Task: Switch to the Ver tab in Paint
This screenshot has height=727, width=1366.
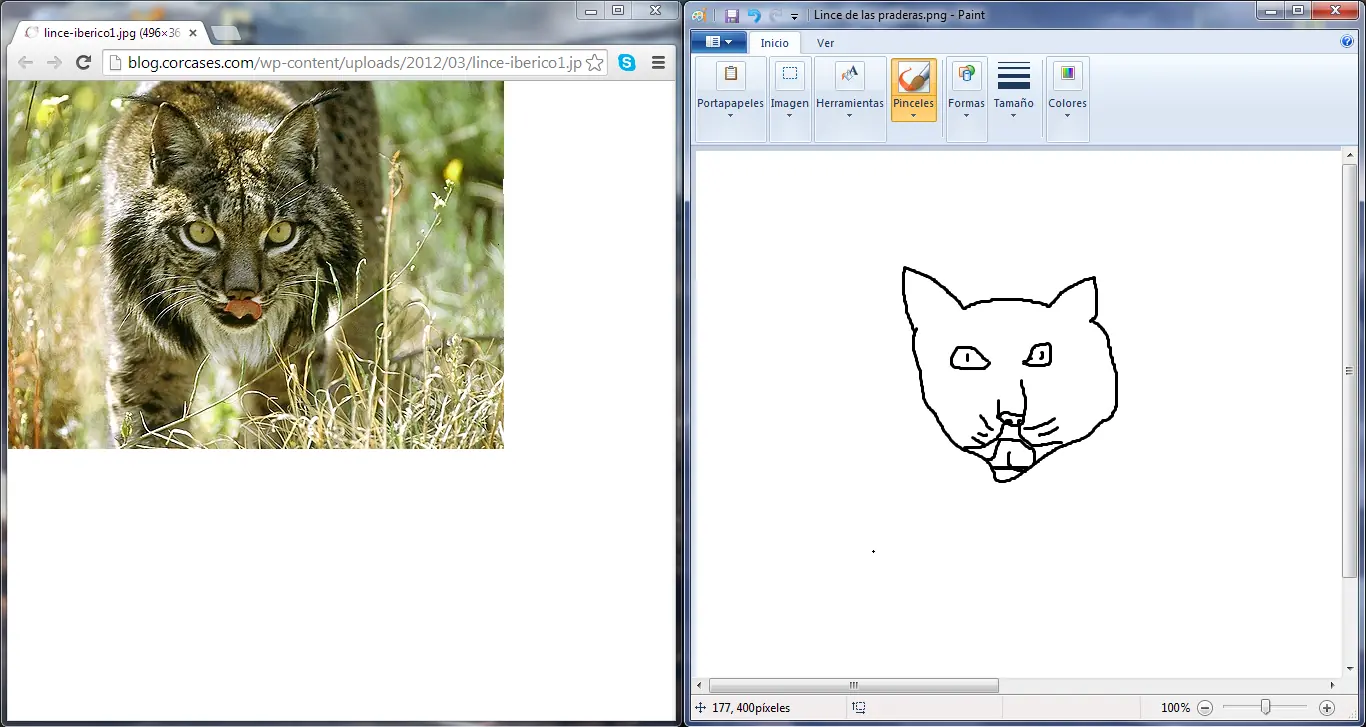Action: pyautogui.click(x=826, y=43)
